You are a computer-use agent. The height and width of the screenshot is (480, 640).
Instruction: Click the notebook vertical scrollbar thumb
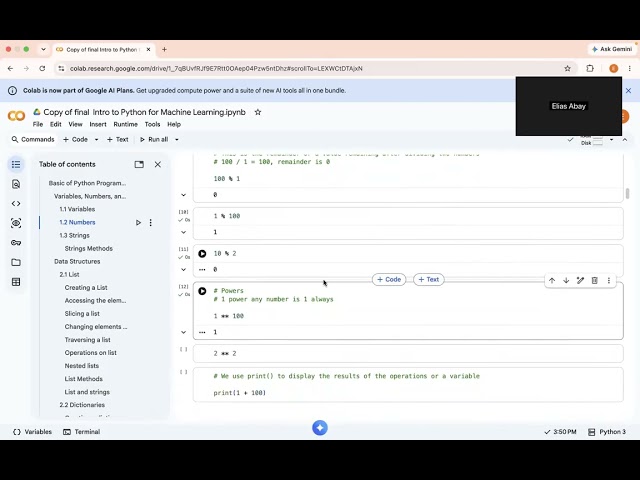627,193
